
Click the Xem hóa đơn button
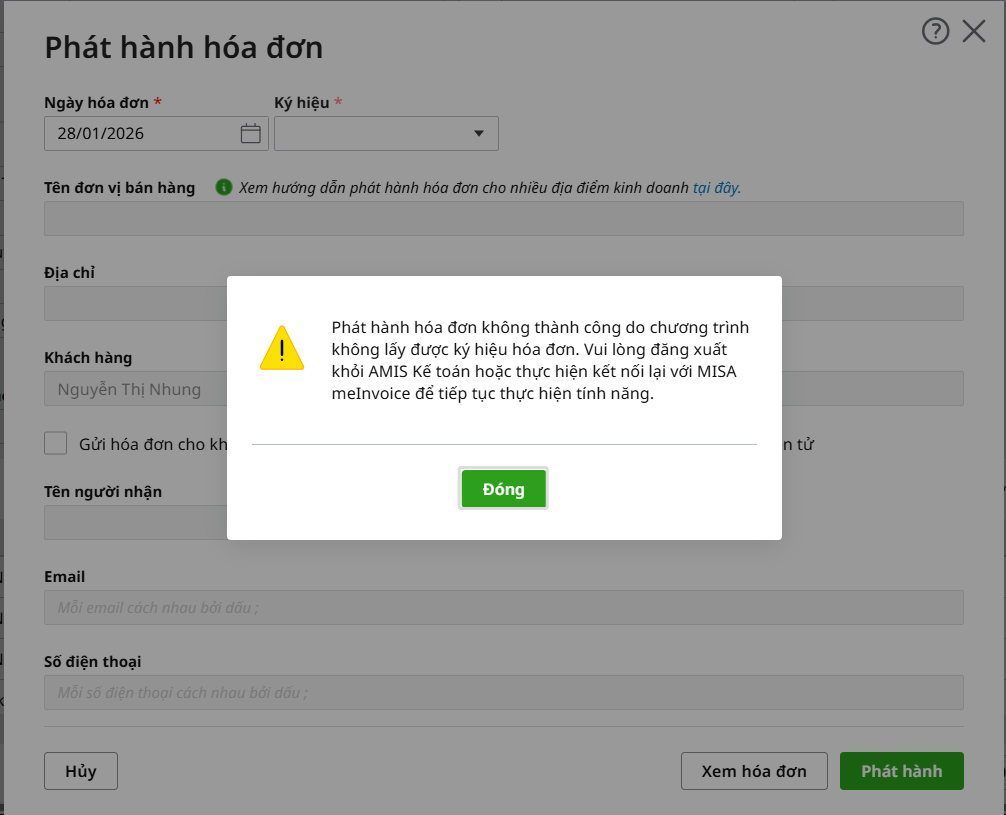tap(753, 771)
